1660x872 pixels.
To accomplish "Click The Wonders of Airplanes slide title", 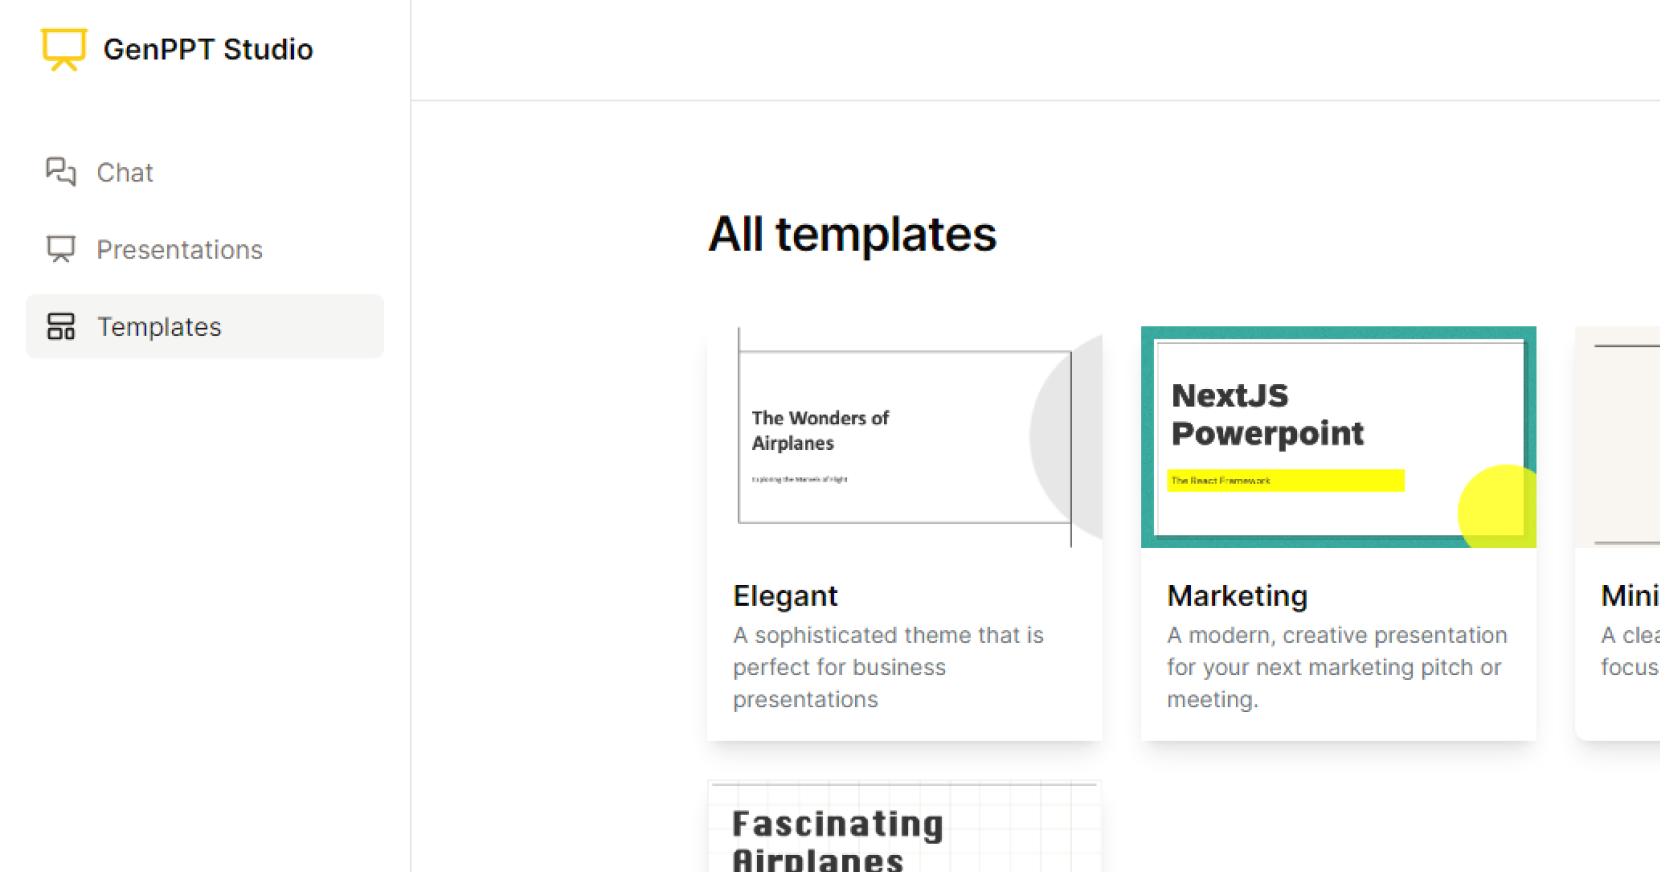I will click(x=820, y=430).
